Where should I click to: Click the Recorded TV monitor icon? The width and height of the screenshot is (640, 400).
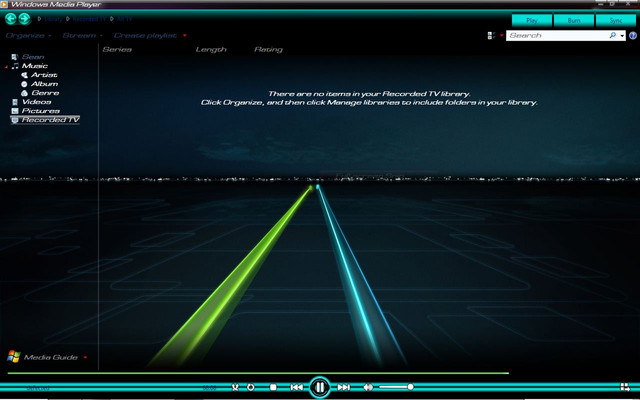15,120
